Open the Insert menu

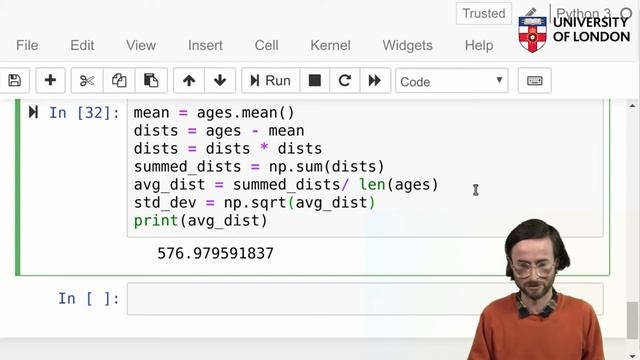click(x=205, y=45)
